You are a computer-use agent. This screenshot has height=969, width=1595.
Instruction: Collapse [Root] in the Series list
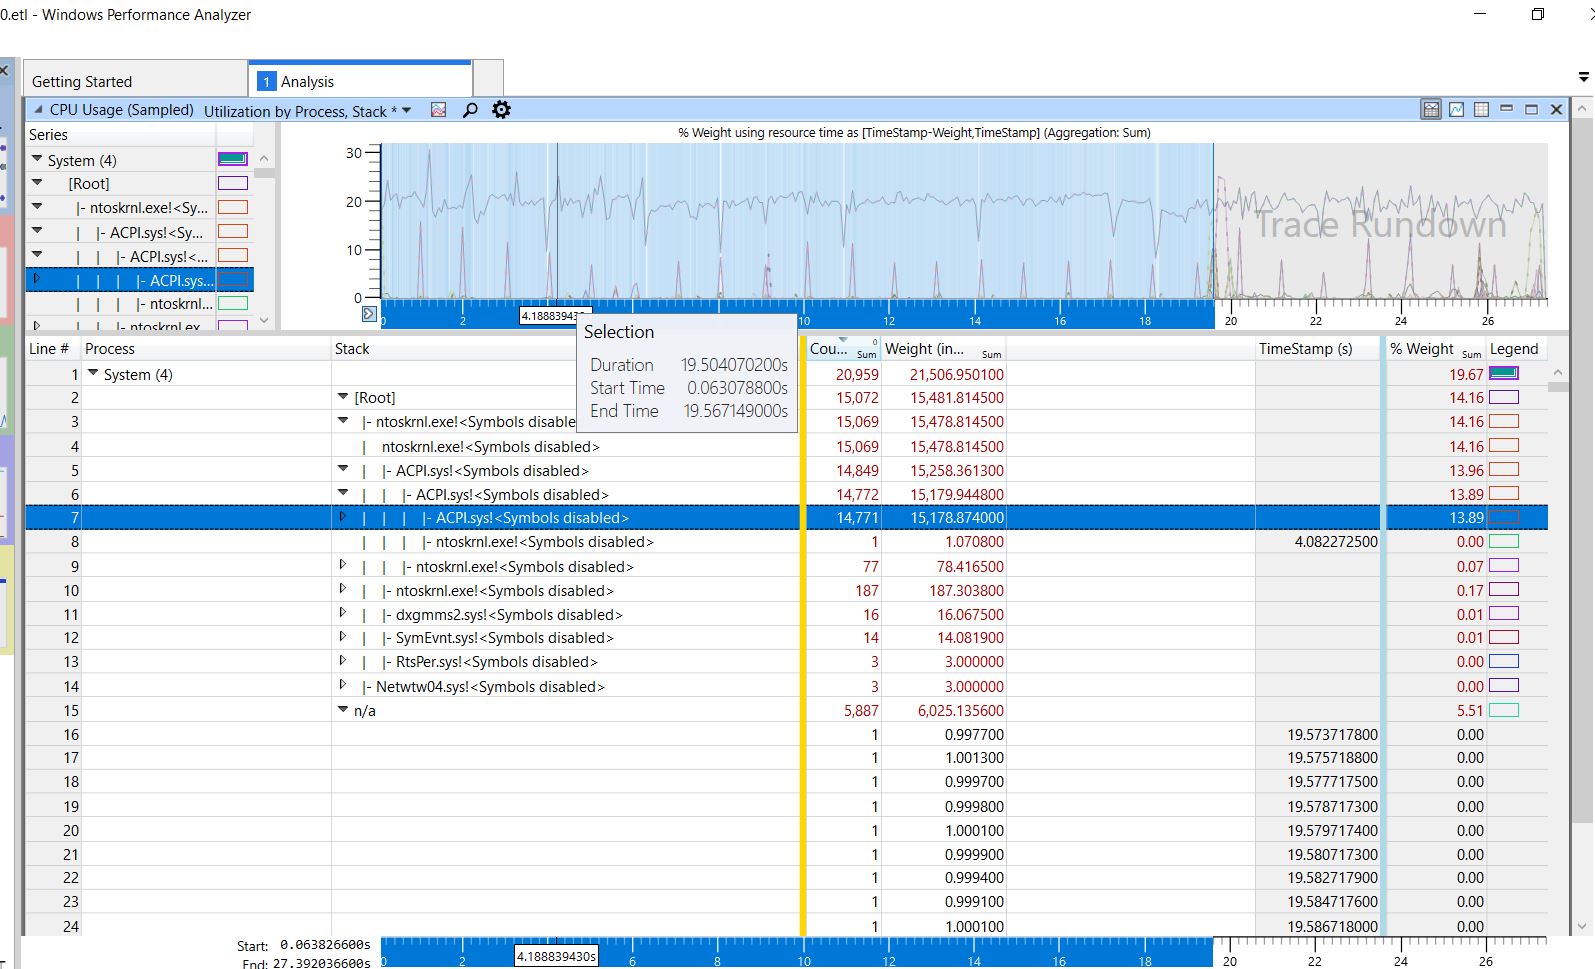tap(37, 183)
